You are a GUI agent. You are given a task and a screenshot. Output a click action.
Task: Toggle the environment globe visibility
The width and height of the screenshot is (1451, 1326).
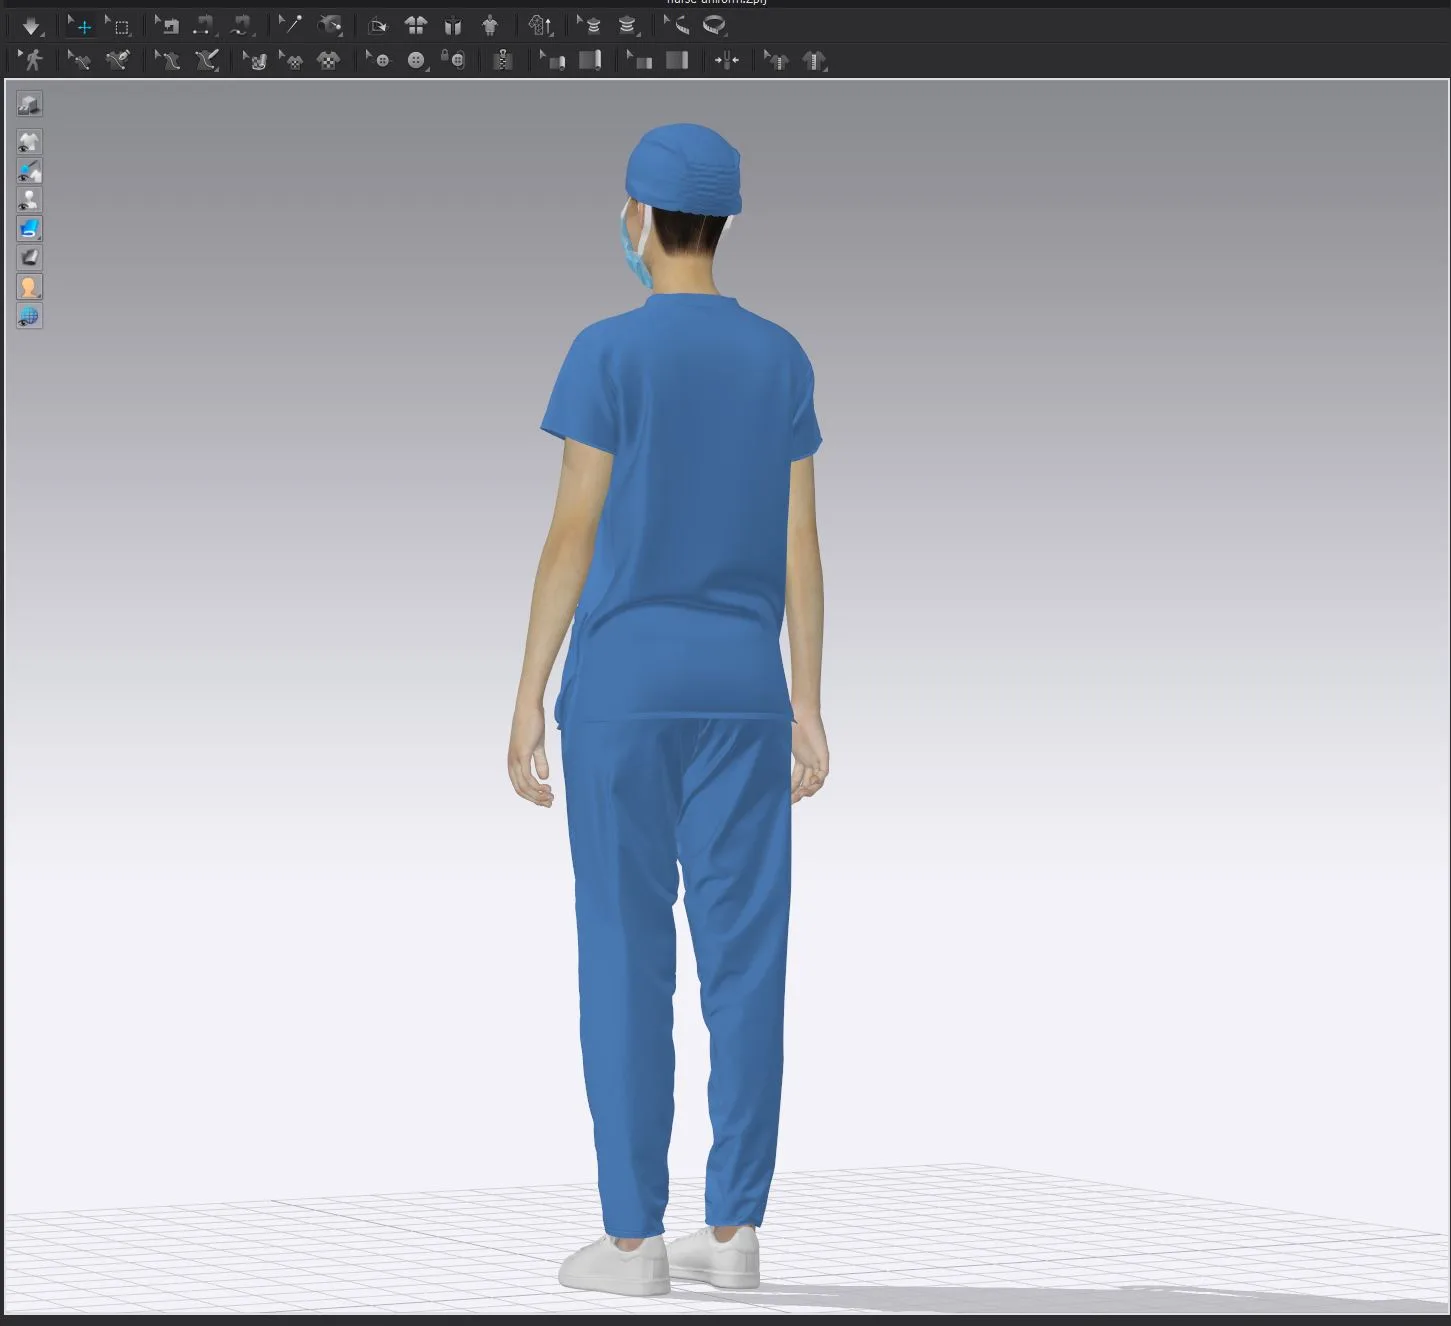tap(29, 316)
